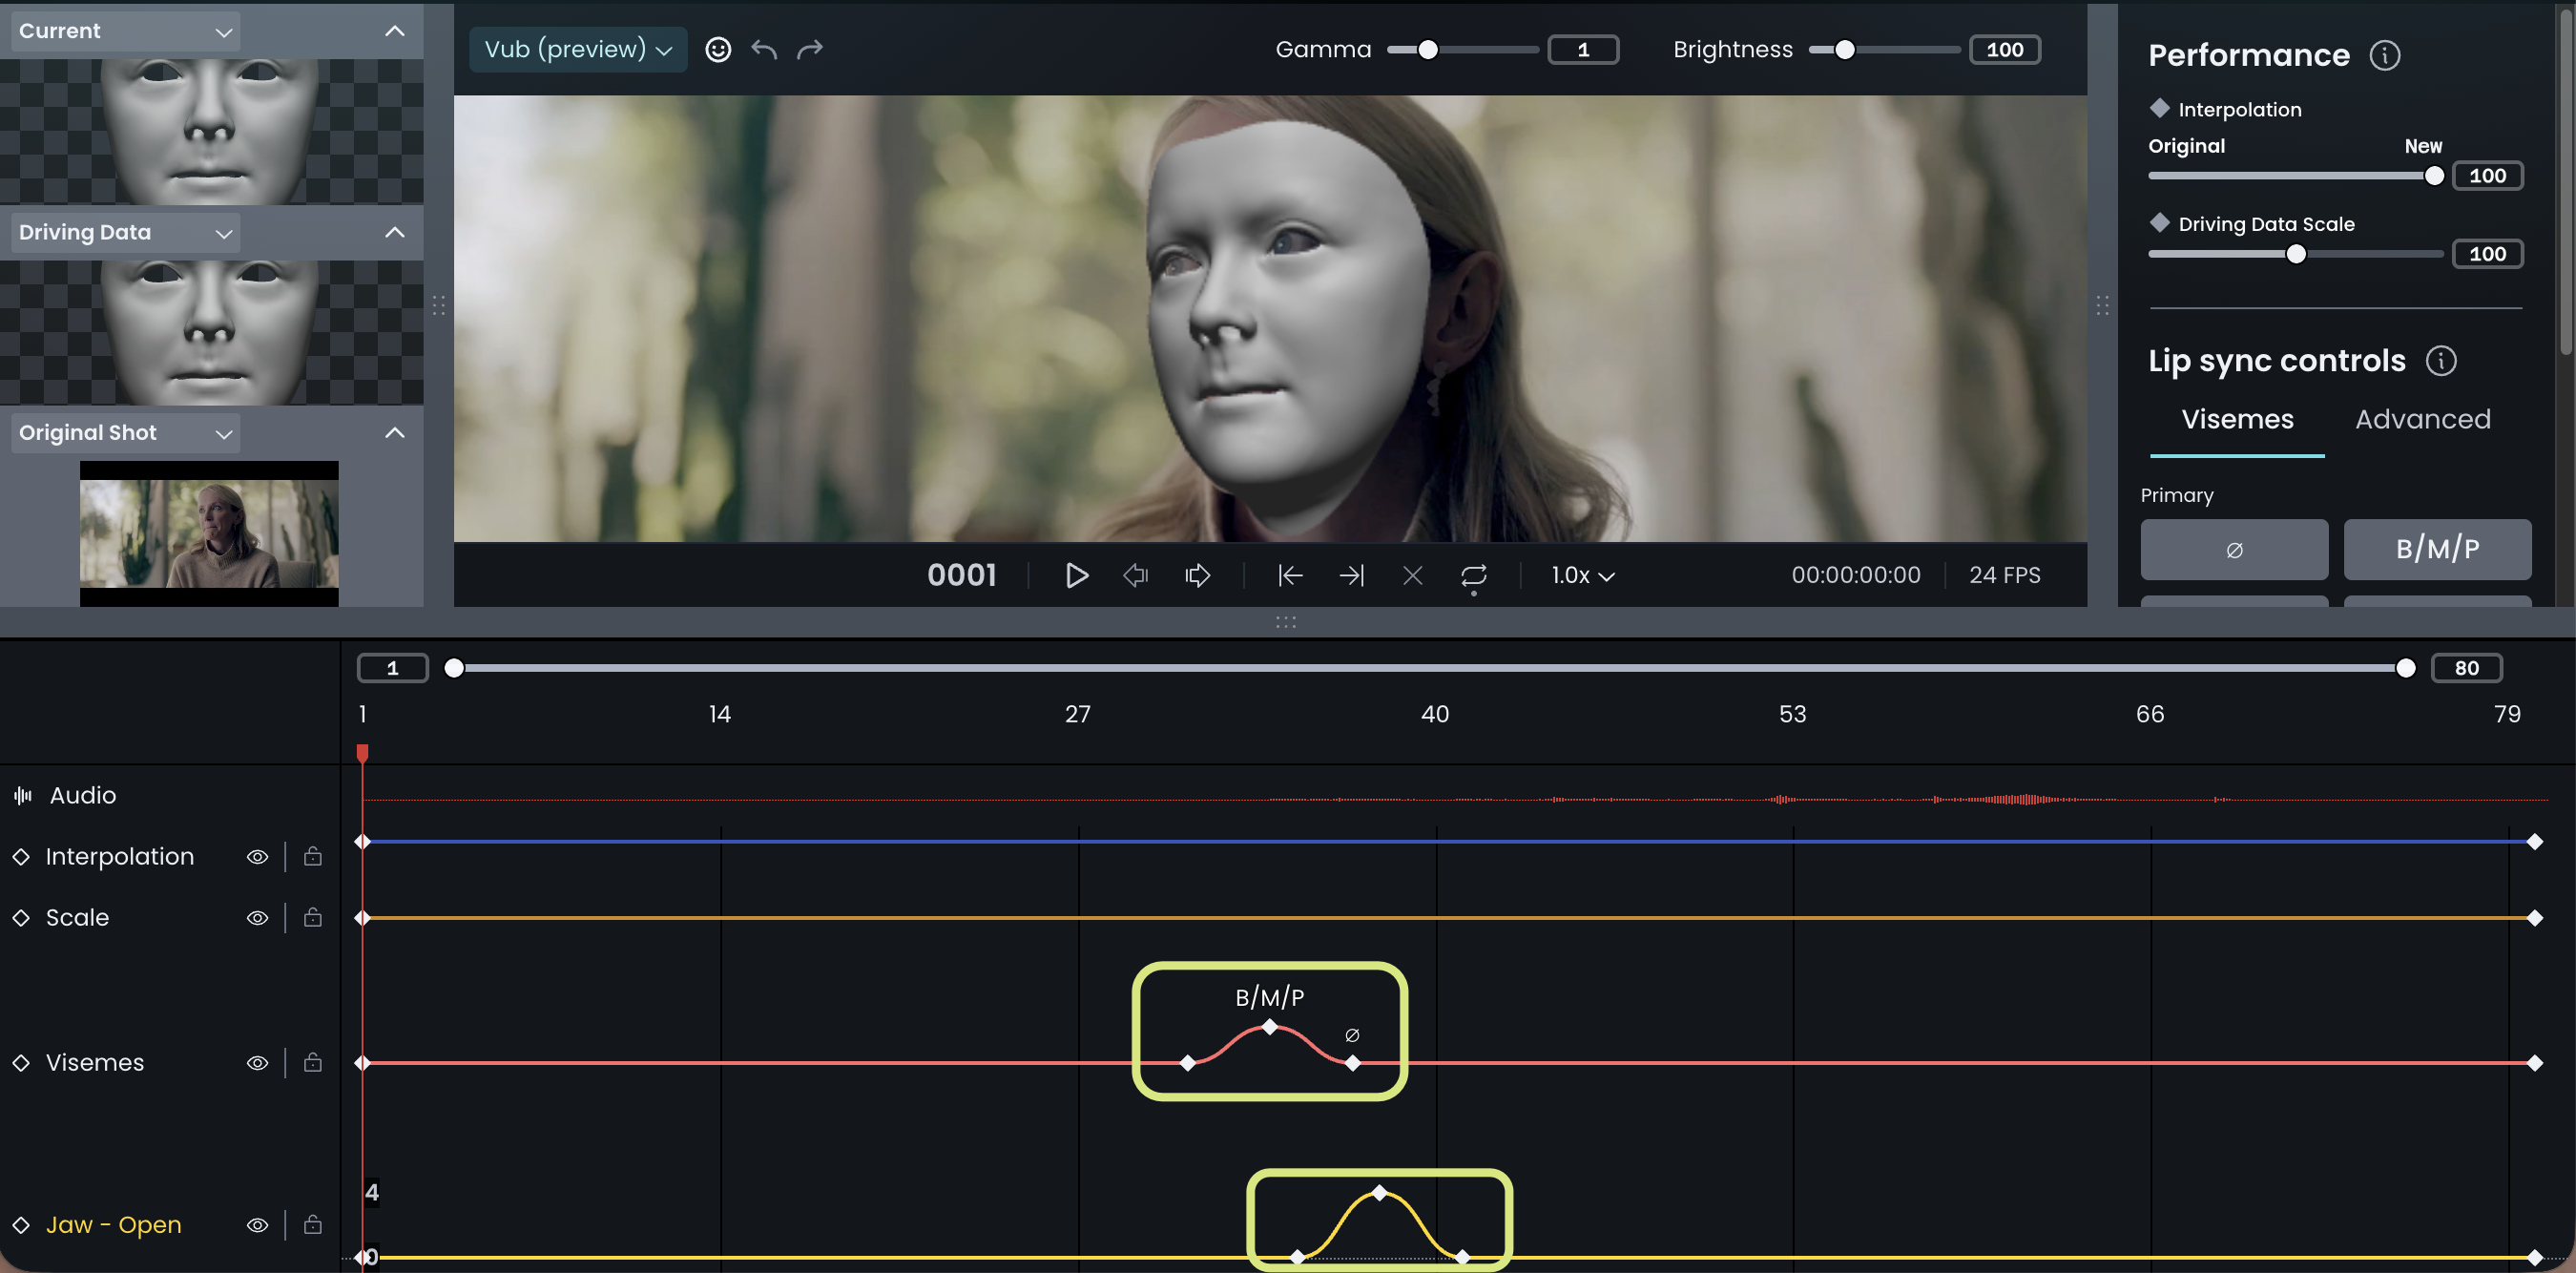Step back one frame
The image size is (2576, 1273).
[1135, 575]
